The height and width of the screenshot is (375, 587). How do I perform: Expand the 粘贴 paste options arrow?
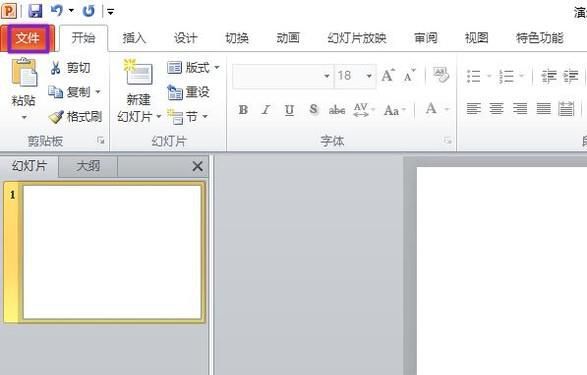(x=24, y=118)
